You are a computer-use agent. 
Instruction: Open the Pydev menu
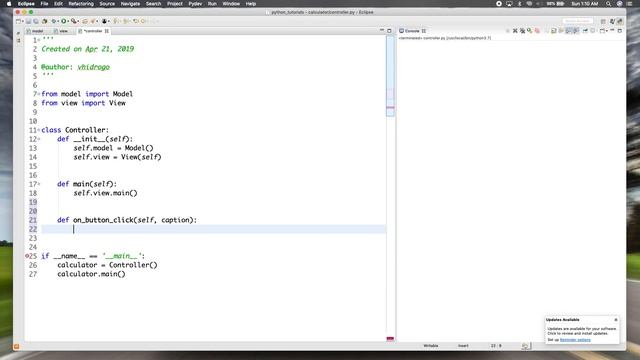[195, 4]
